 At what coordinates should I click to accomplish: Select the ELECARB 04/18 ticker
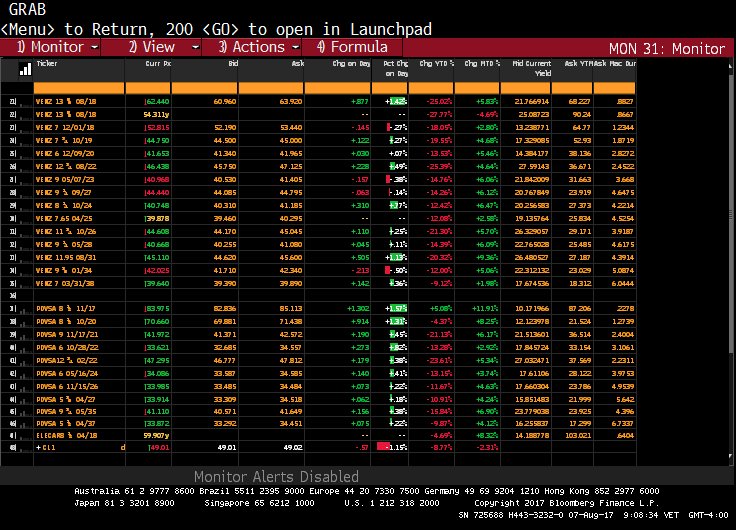point(67,436)
